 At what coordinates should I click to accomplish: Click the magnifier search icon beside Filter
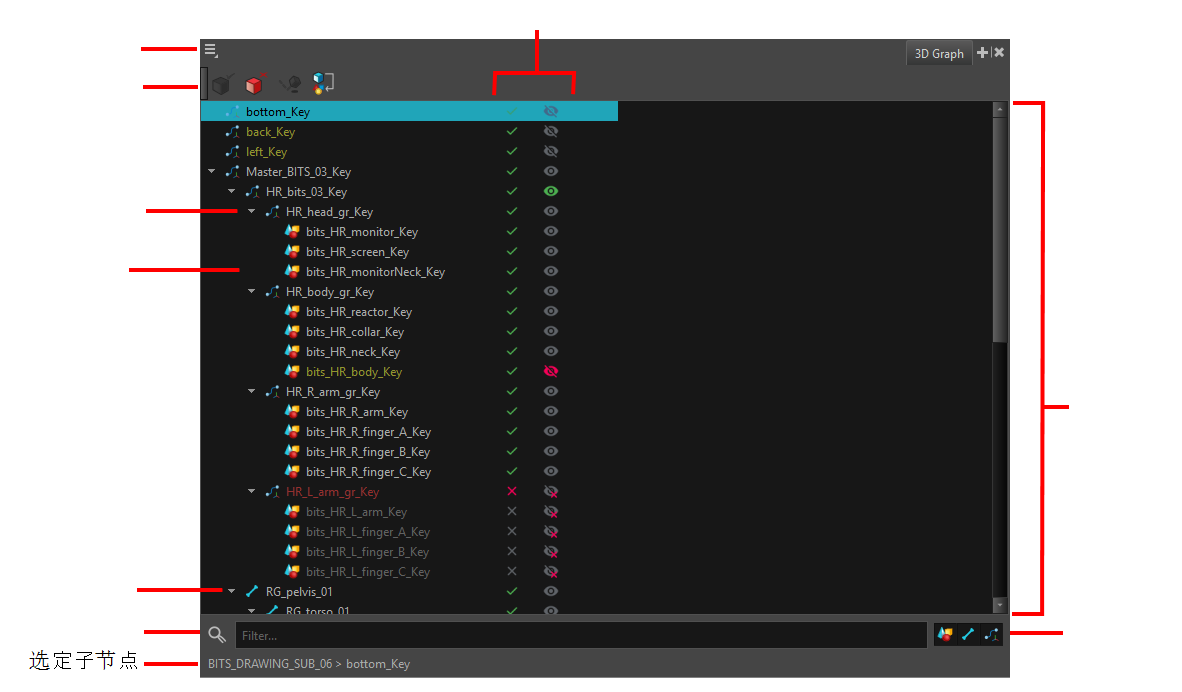click(217, 635)
